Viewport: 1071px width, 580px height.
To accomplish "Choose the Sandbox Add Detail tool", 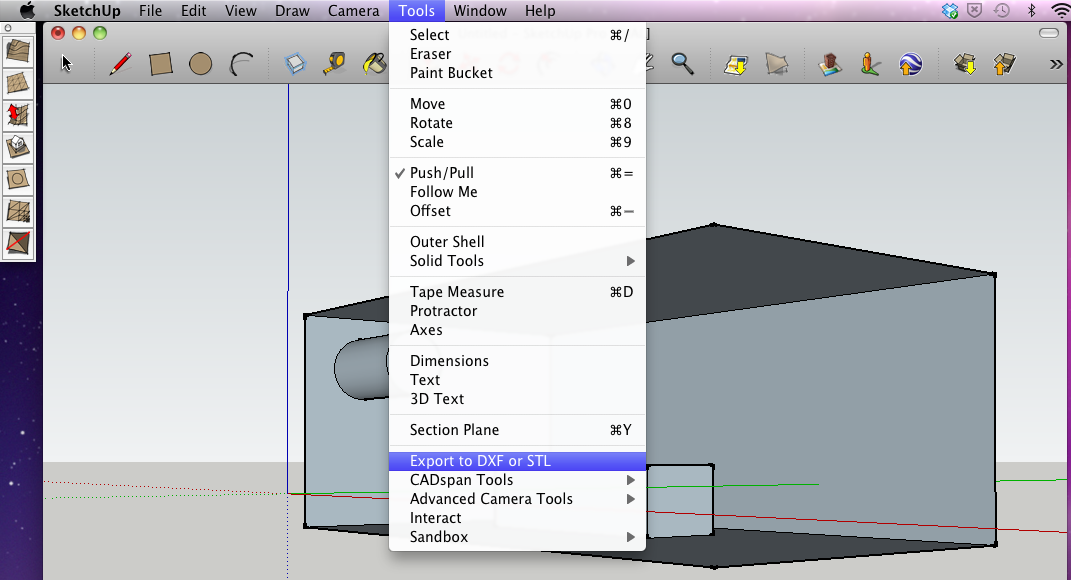I will tap(18, 211).
